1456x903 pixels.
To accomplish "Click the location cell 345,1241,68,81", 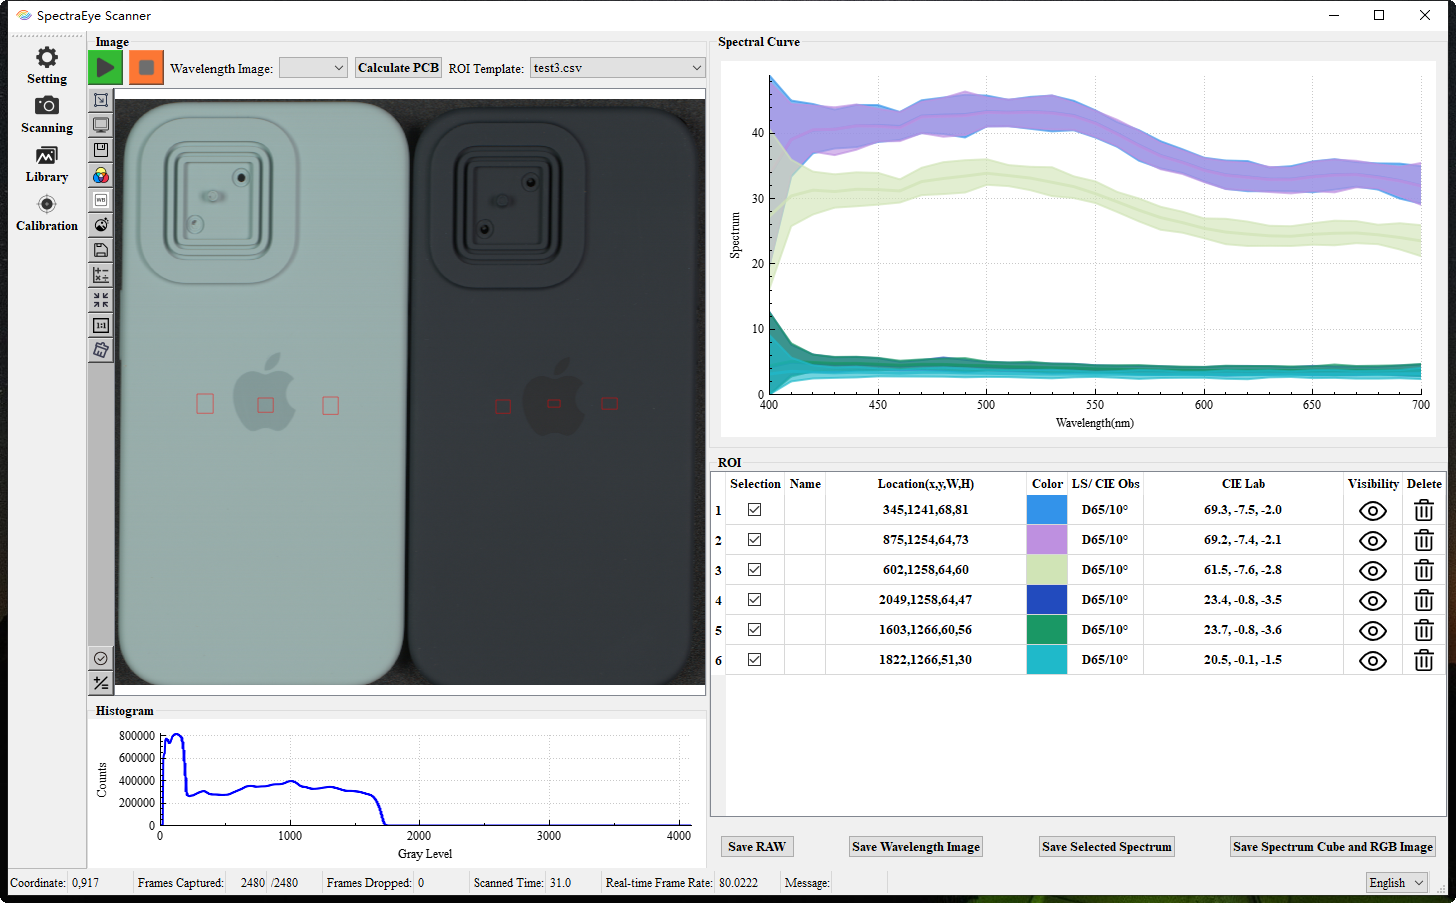I will click(x=926, y=509).
